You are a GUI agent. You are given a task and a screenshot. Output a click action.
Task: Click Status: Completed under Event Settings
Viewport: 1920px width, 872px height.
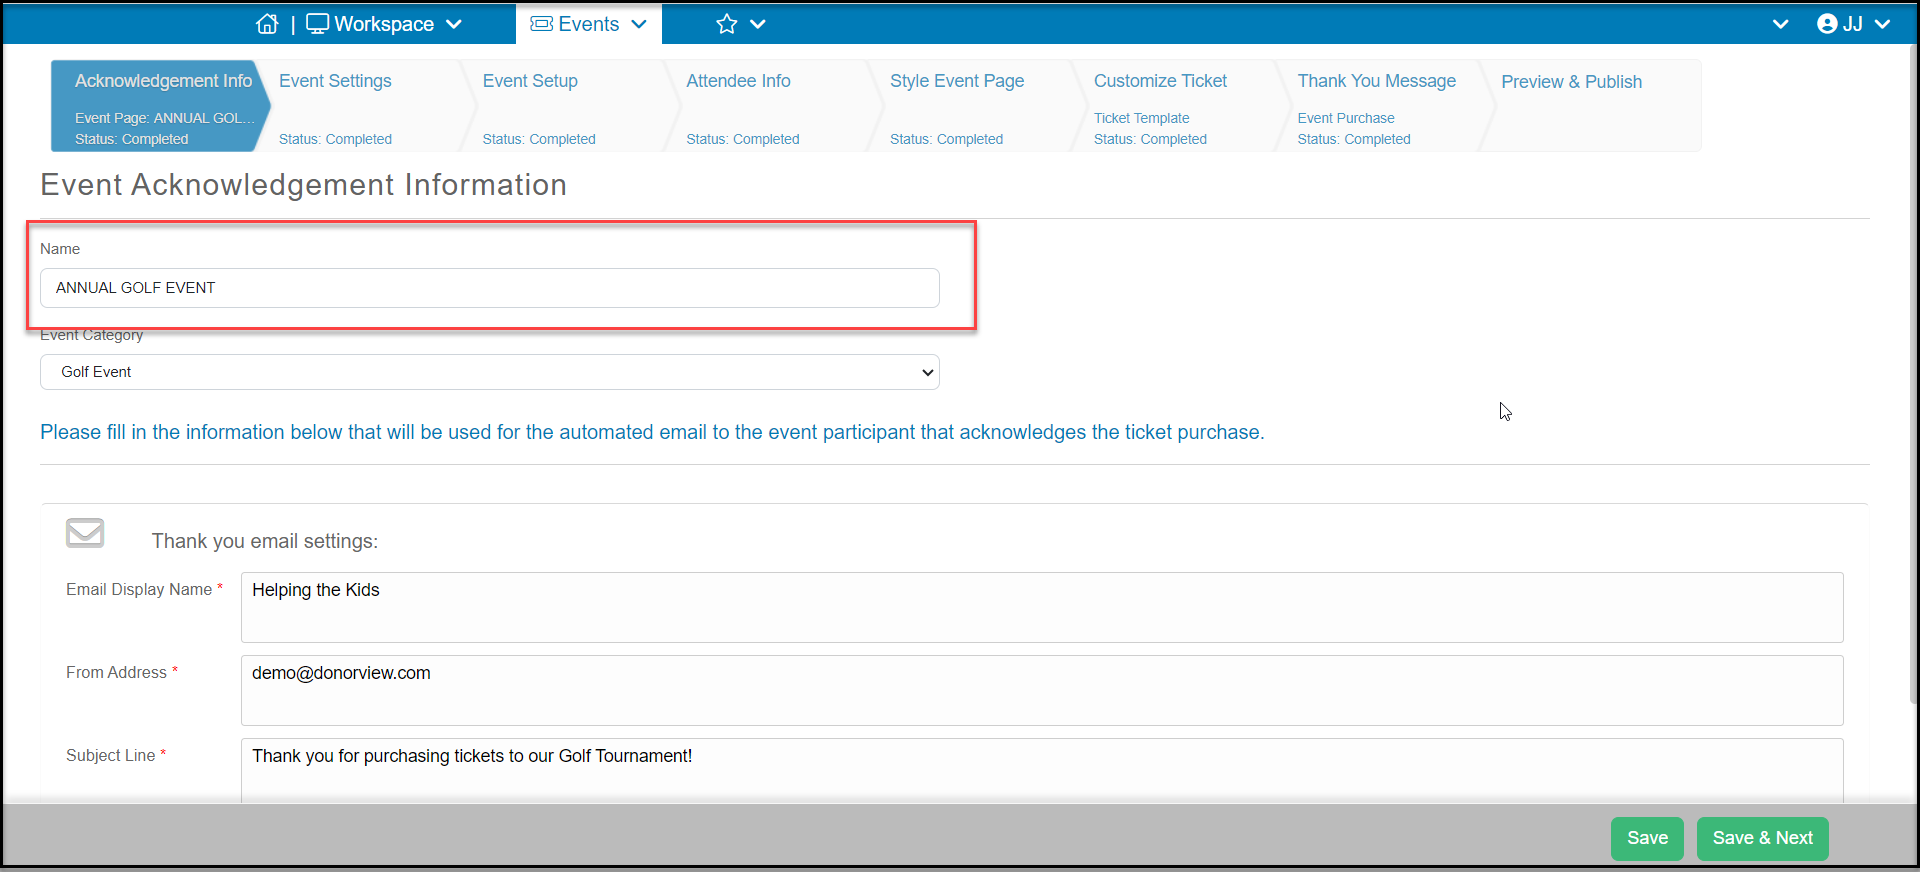[335, 139]
